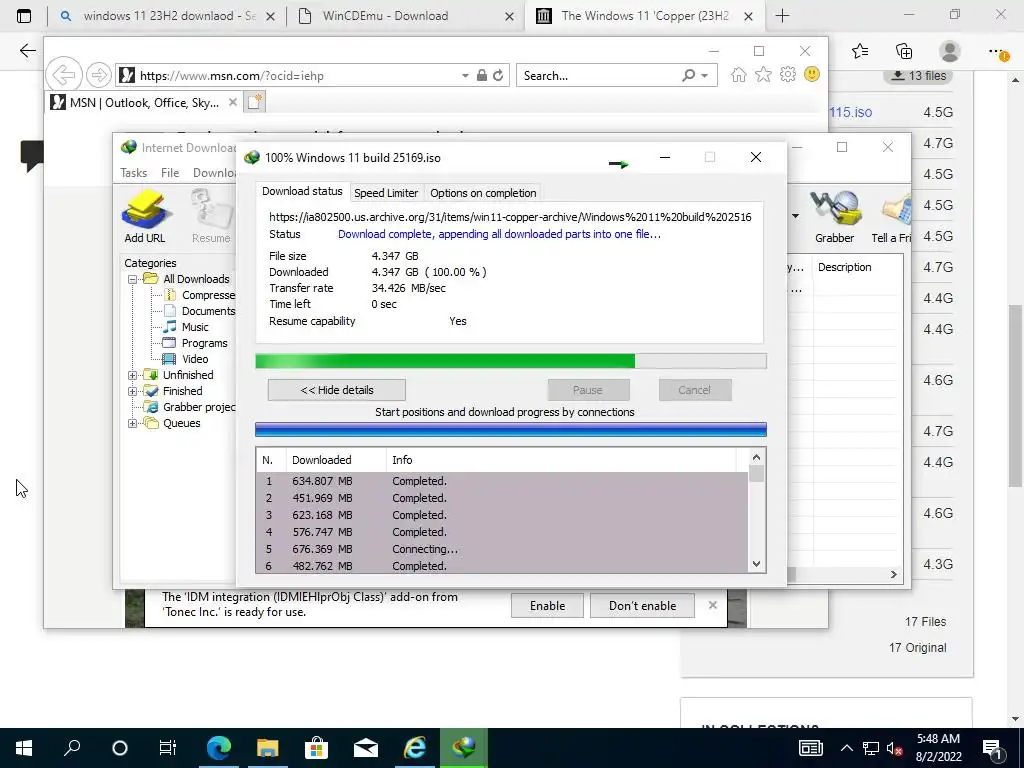The height and width of the screenshot is (768, 1024).
Task: Open File Explorer from taskbar
Action: point(267,748)
